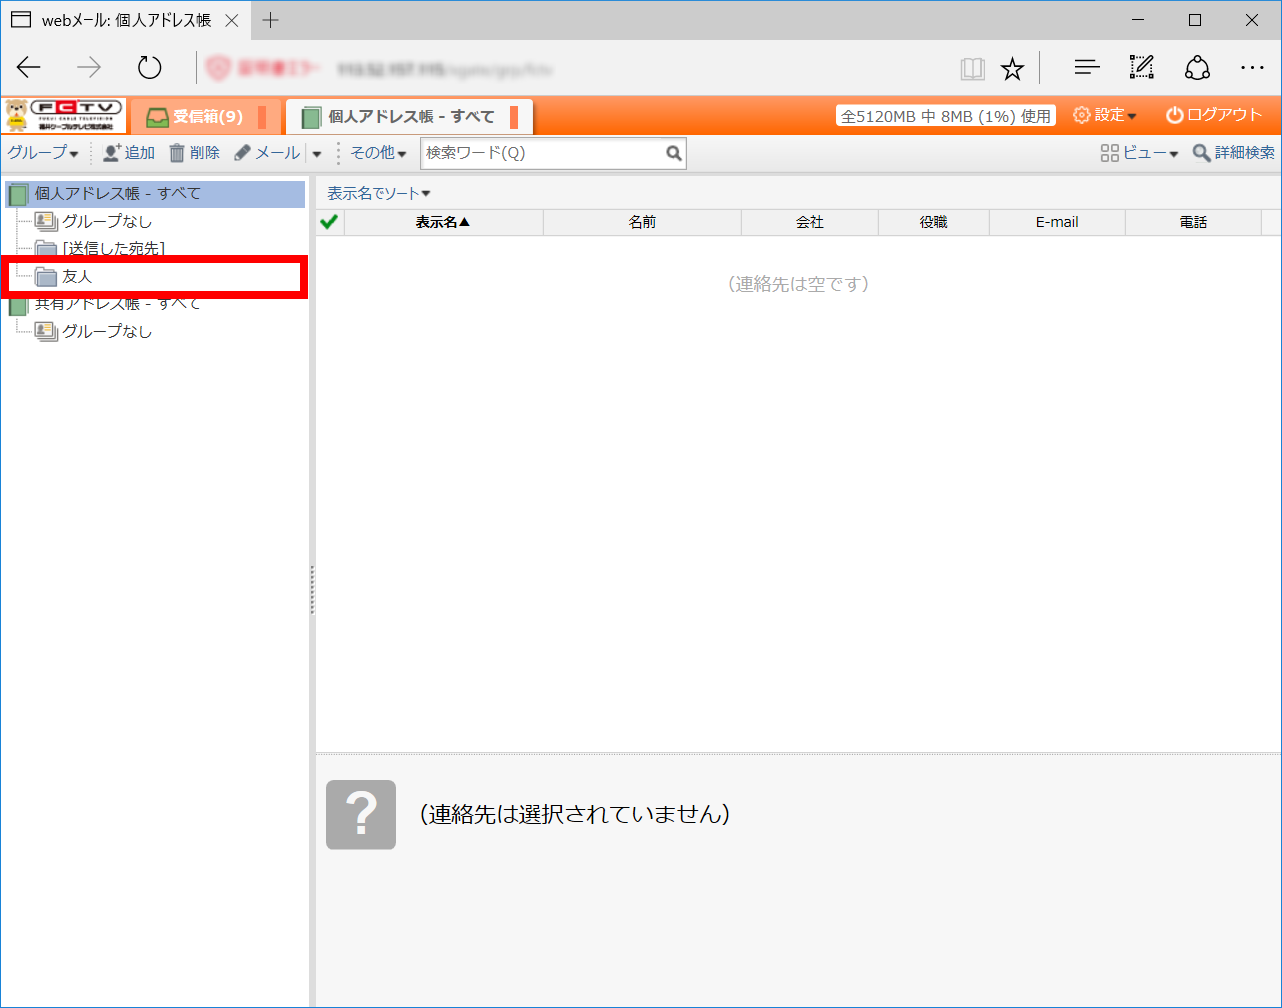Close the 受信箱 tab orange marker
Image resolution: width=1282 pixels, height=1008 pixels.
[x=262, y=117]
